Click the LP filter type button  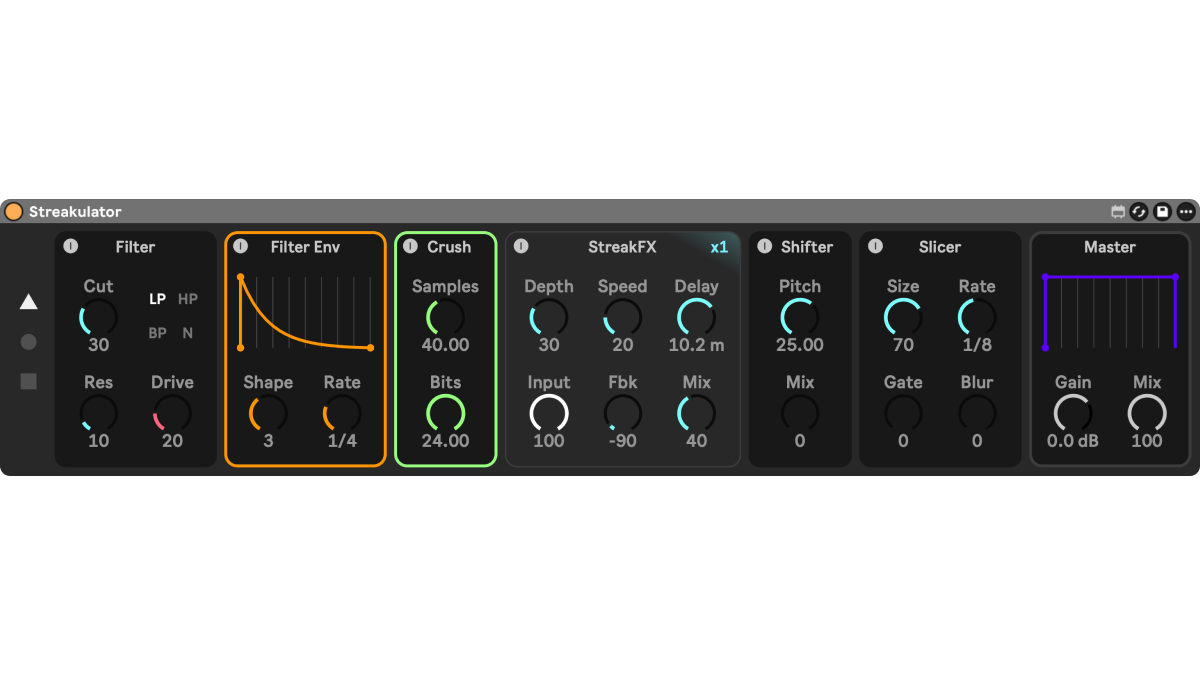pyautogui.click(x=157, y=299)
